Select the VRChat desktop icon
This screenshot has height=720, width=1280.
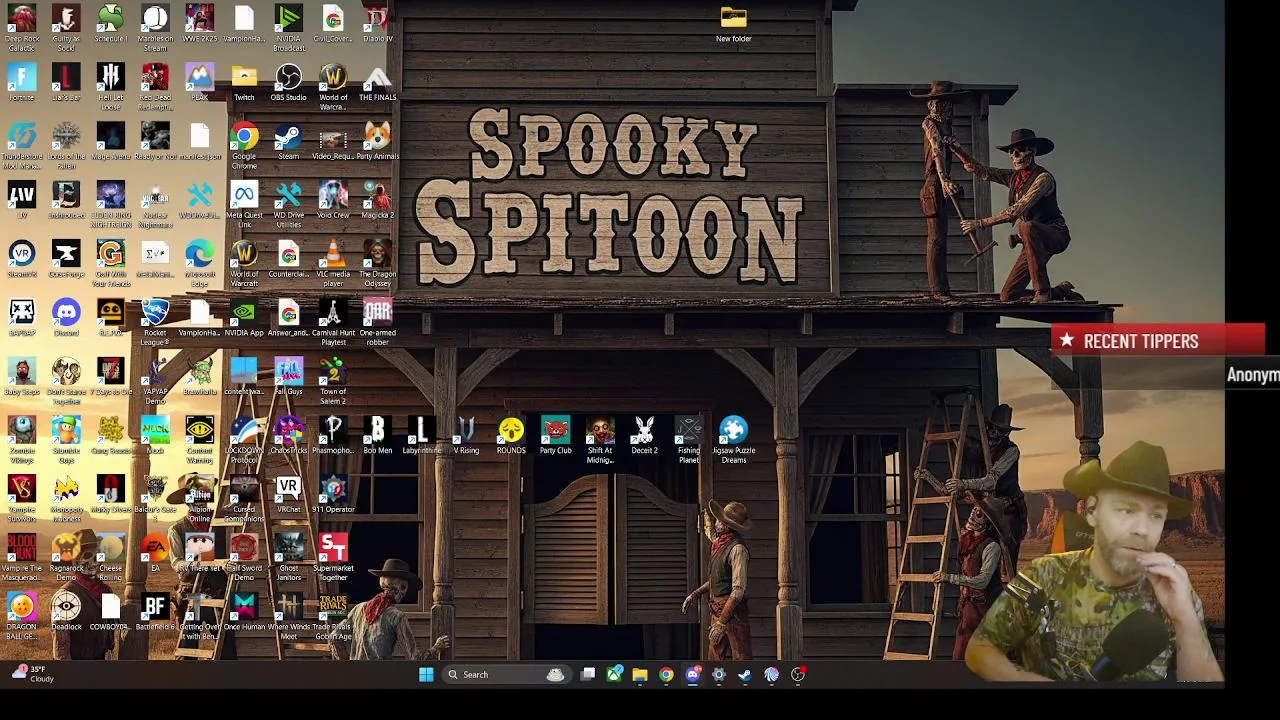tap(288, 495)
